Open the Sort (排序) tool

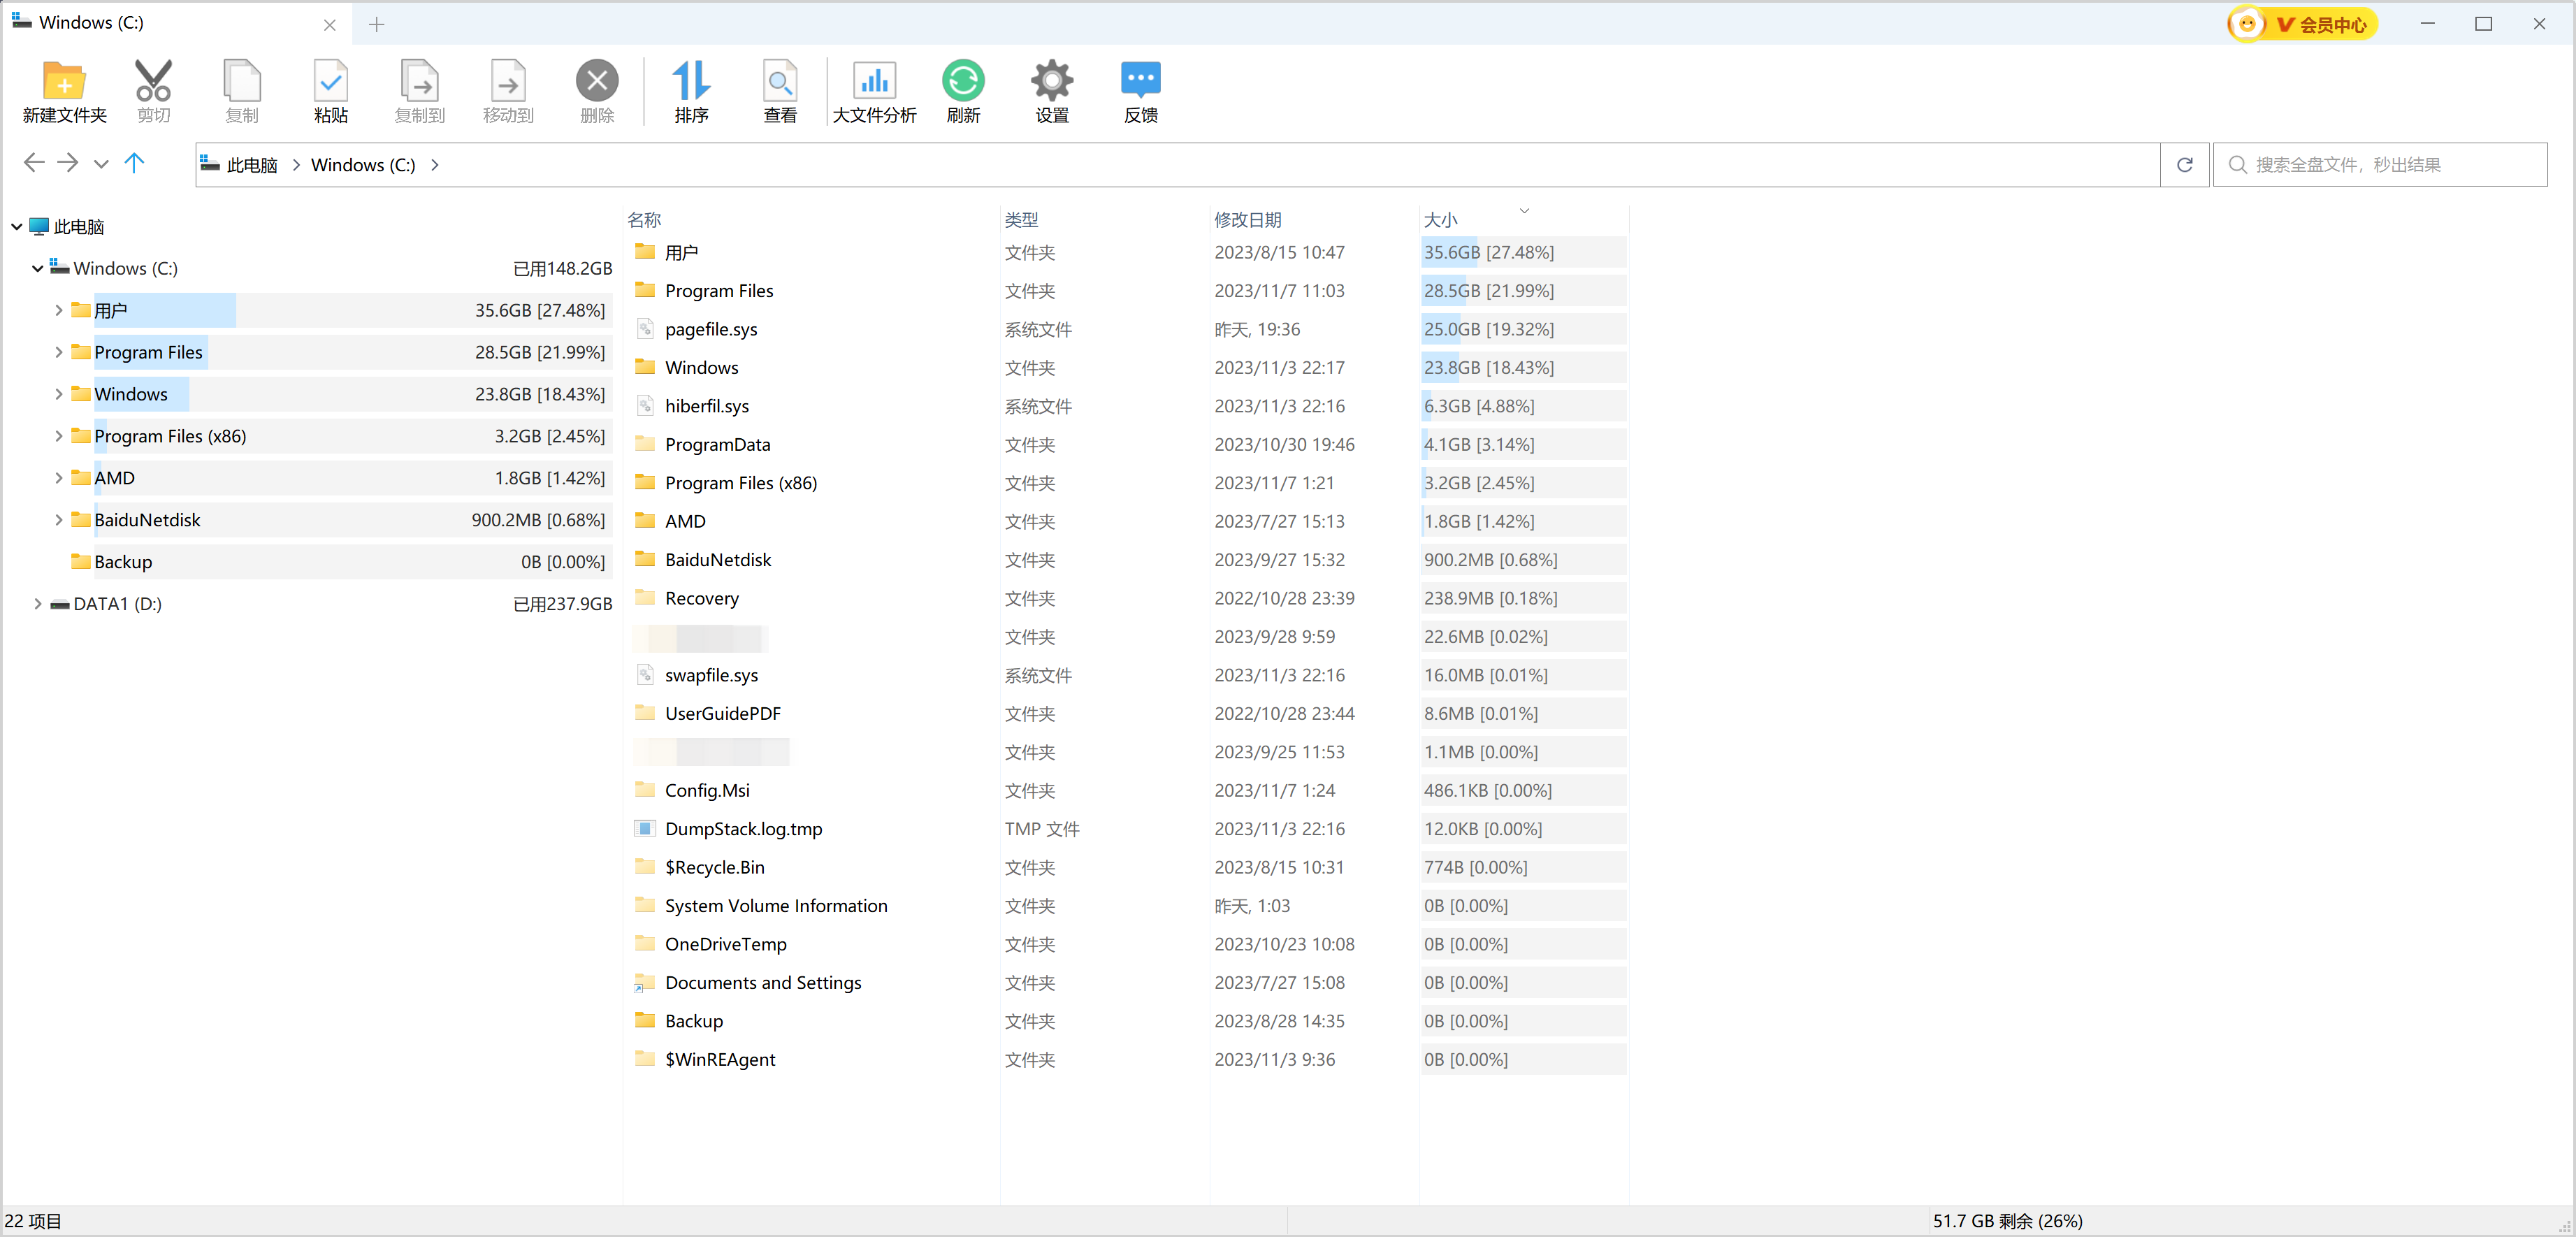click(691, 91)
